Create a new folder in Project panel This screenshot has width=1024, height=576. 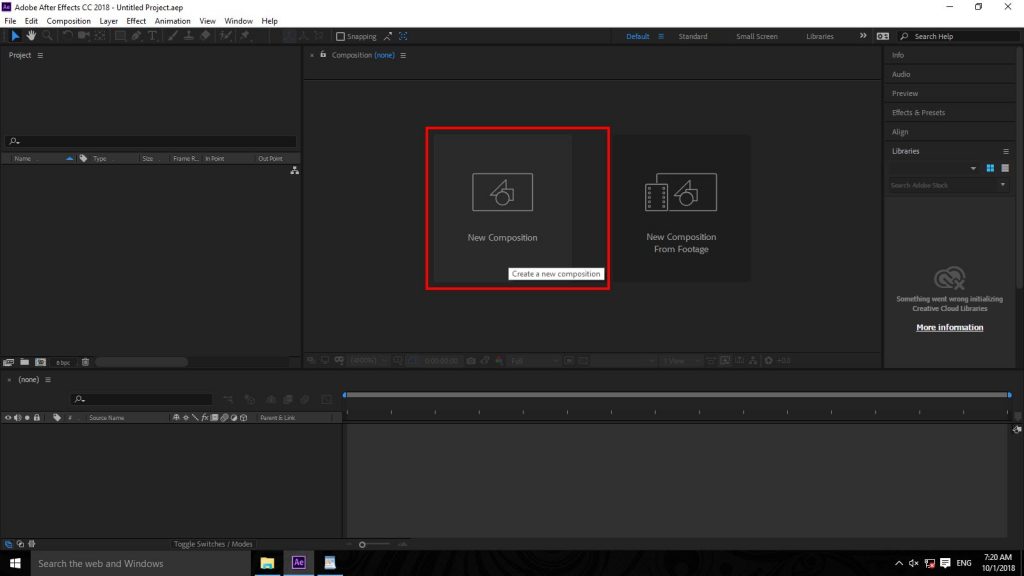click(24, 362)
